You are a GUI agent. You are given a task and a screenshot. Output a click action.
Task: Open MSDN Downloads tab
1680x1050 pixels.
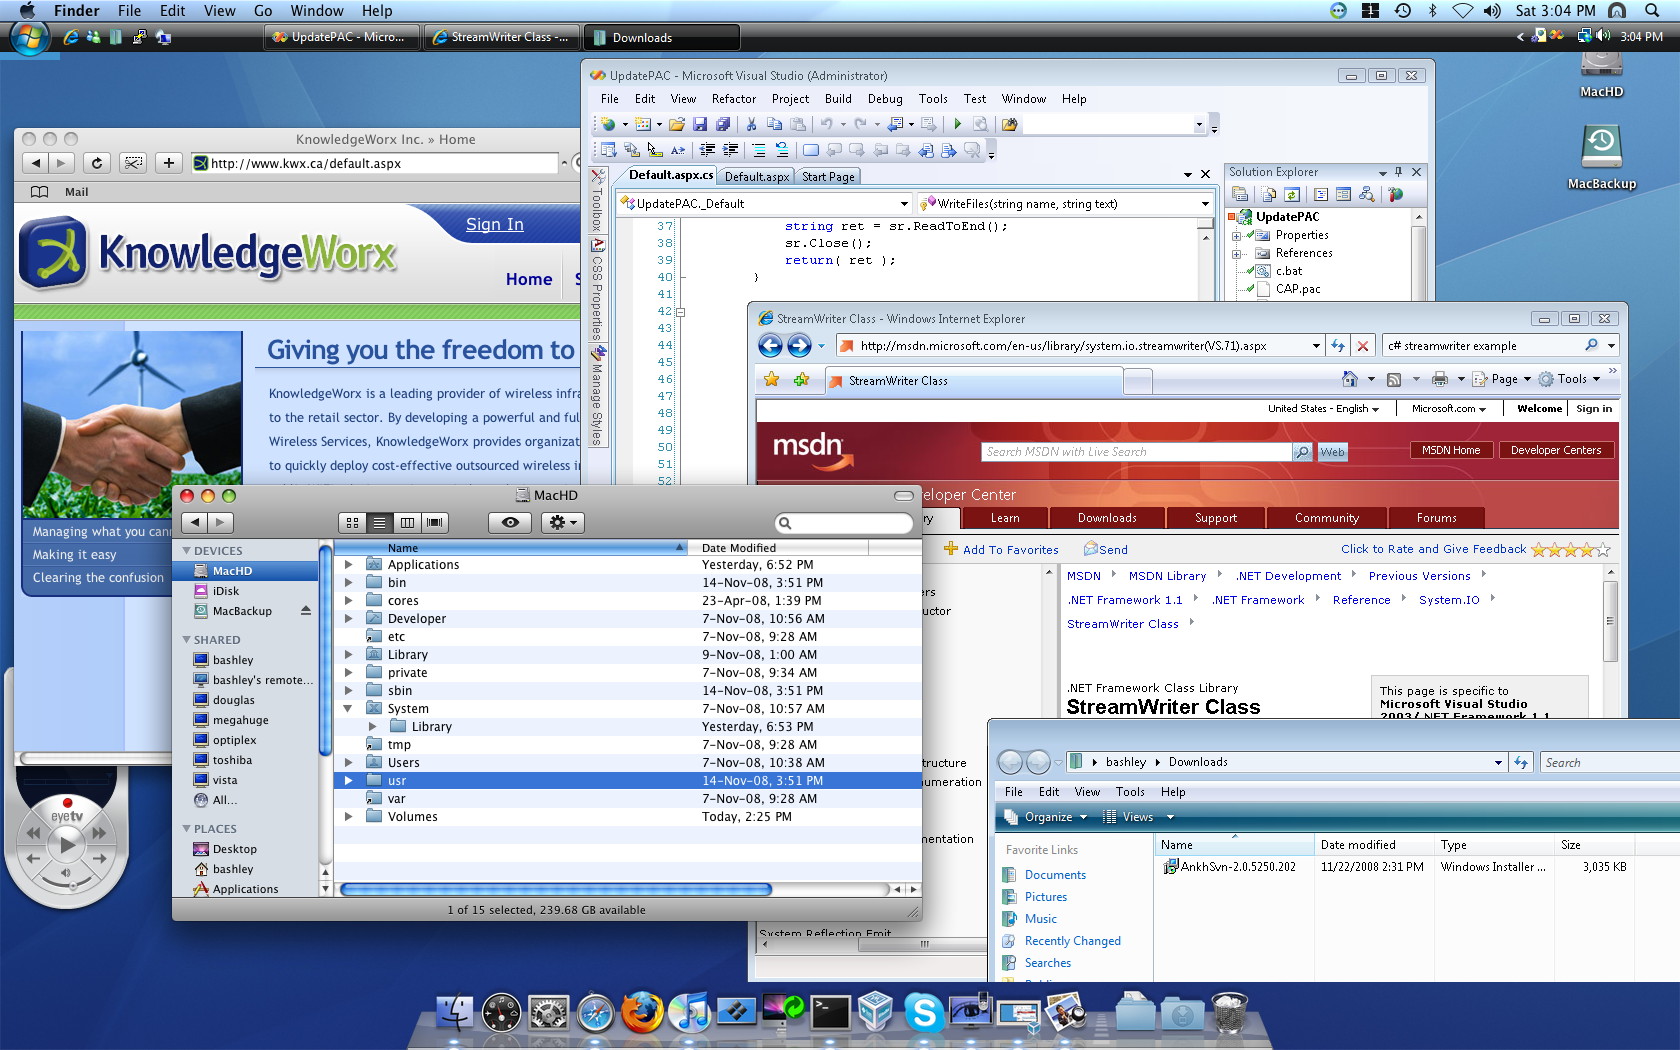1107,518
